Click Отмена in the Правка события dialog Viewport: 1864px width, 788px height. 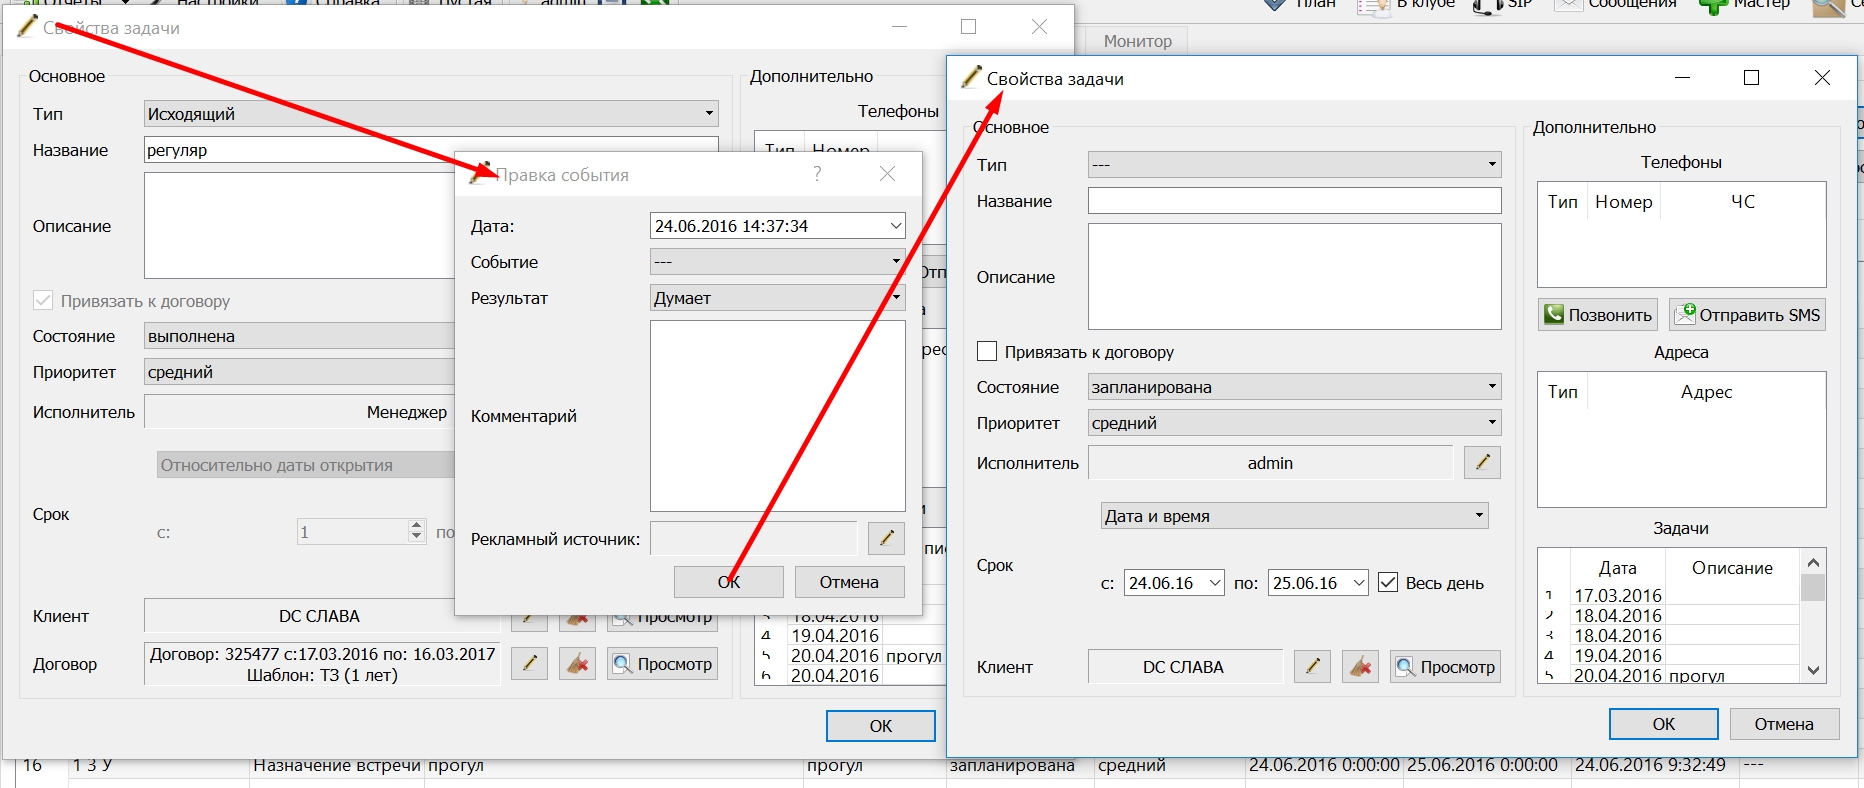point(849,582)
